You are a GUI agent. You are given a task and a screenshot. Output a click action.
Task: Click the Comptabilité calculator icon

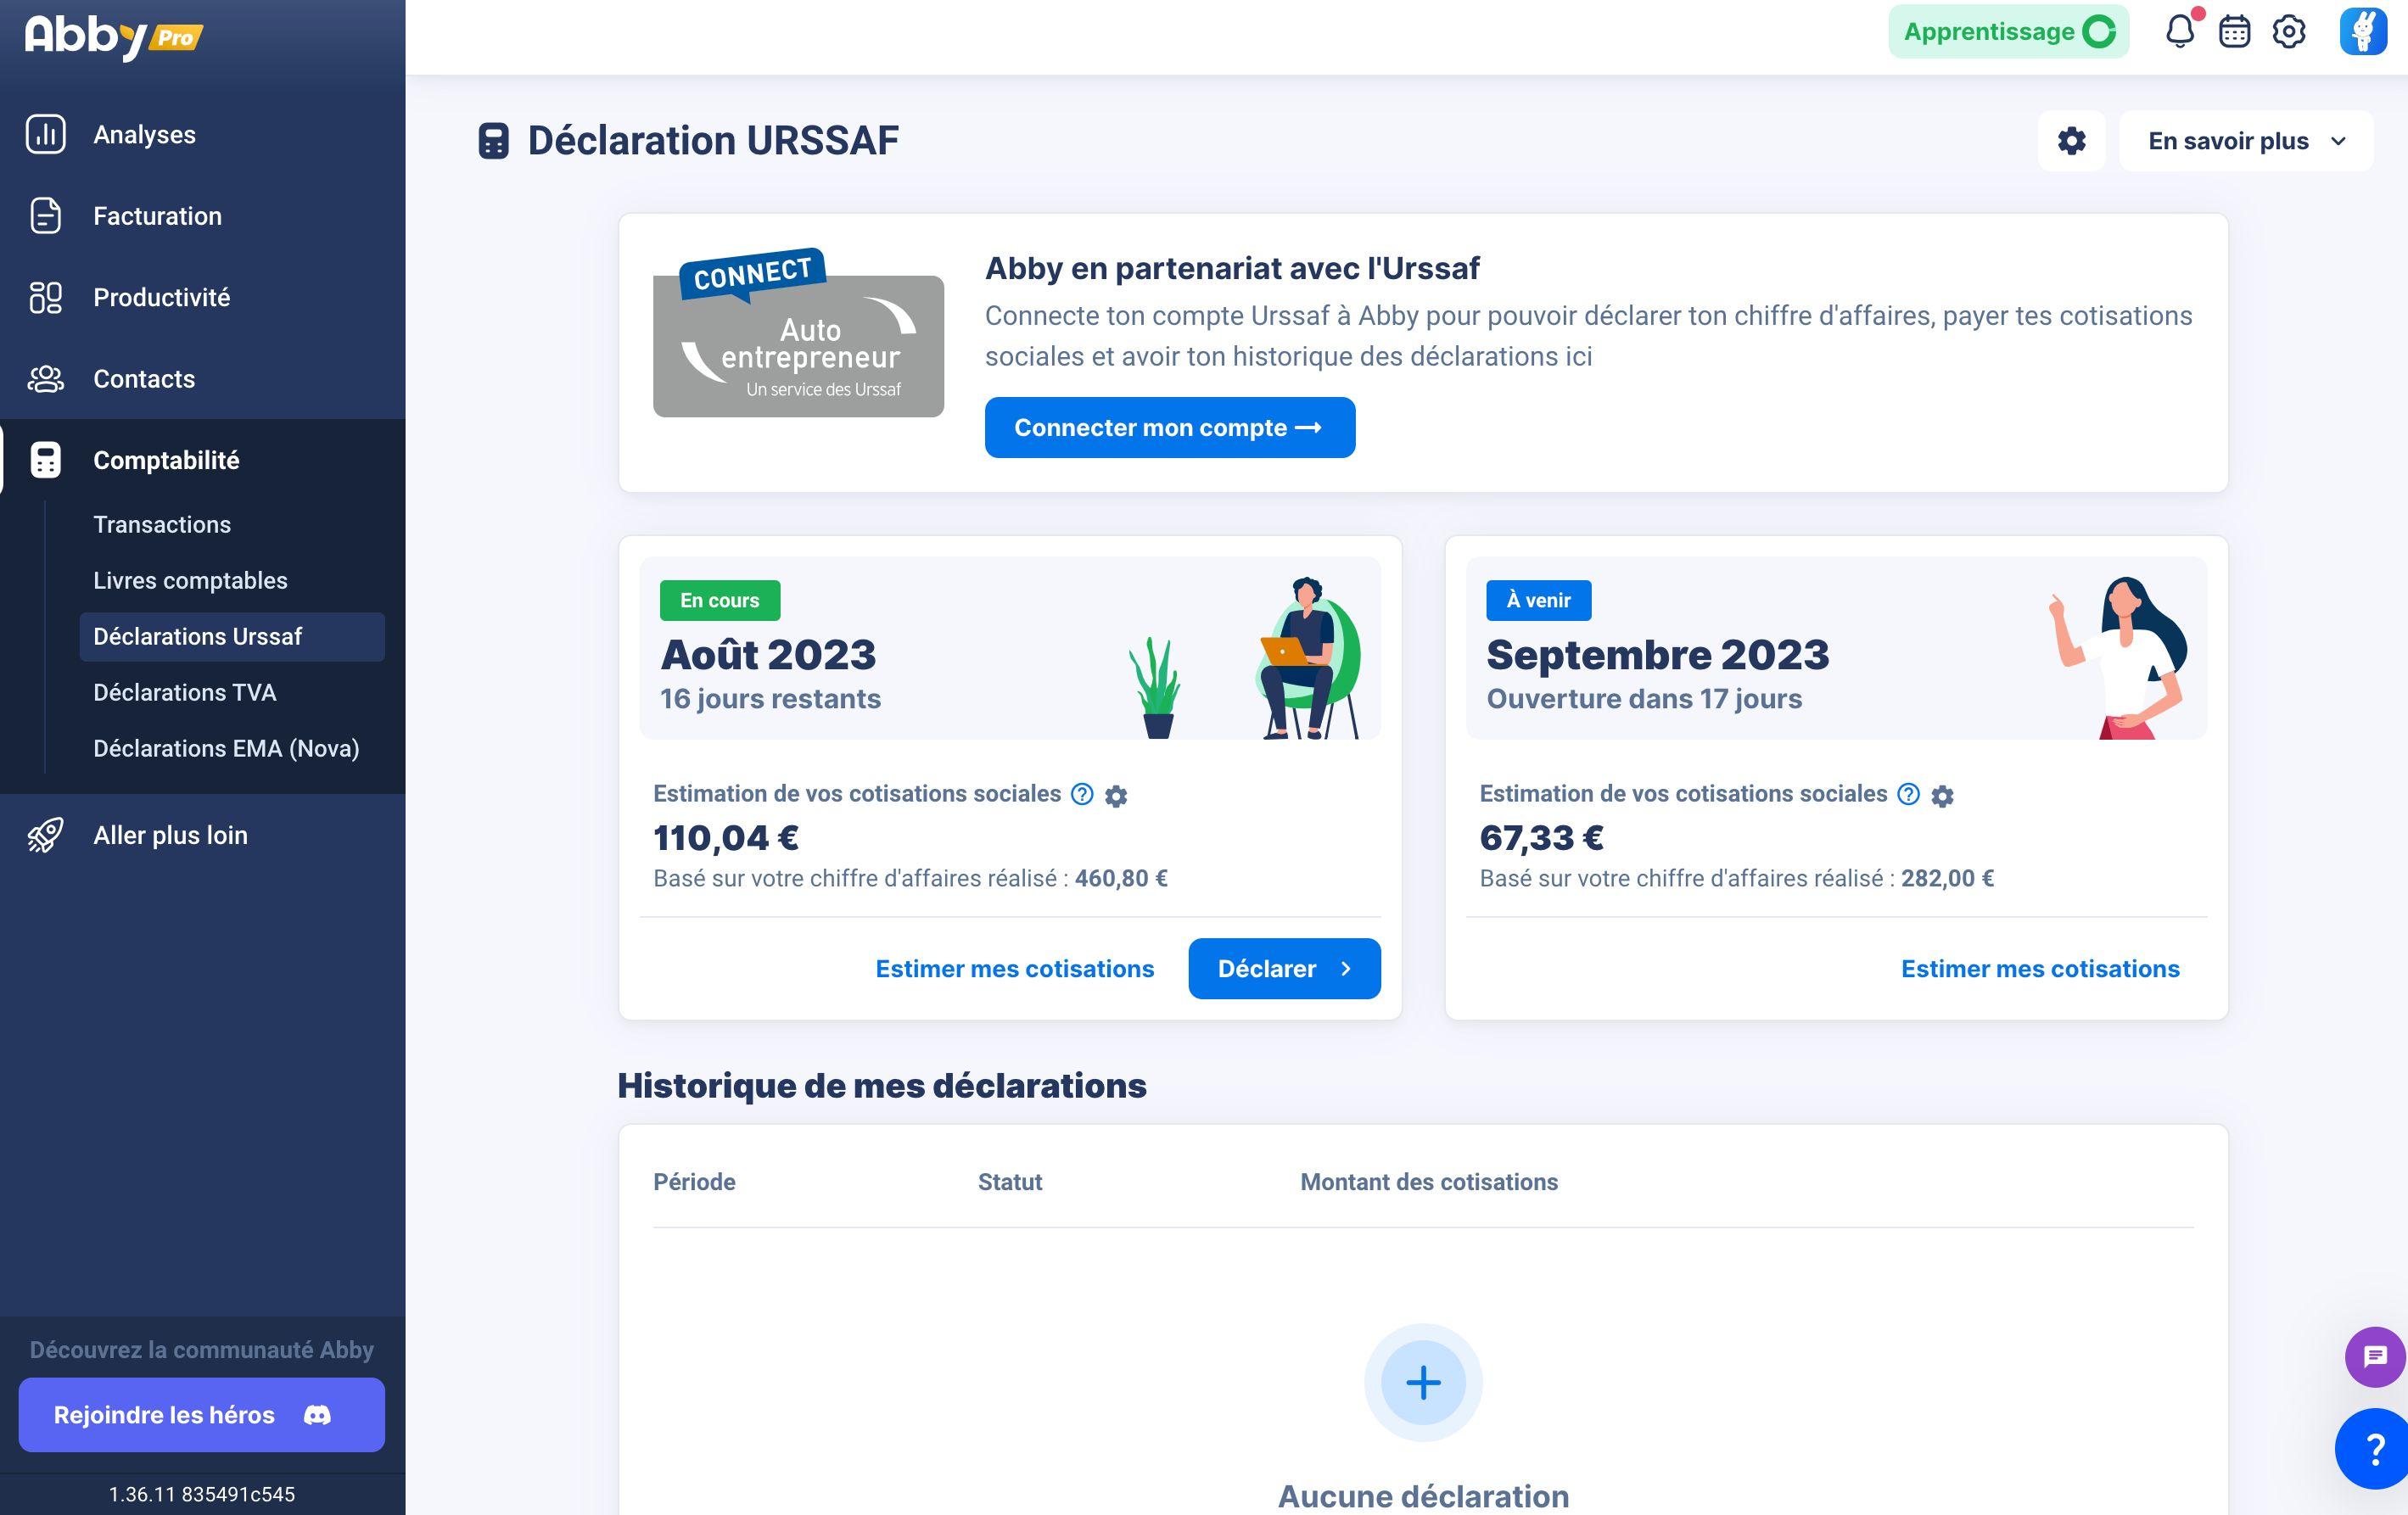(46, 460)
